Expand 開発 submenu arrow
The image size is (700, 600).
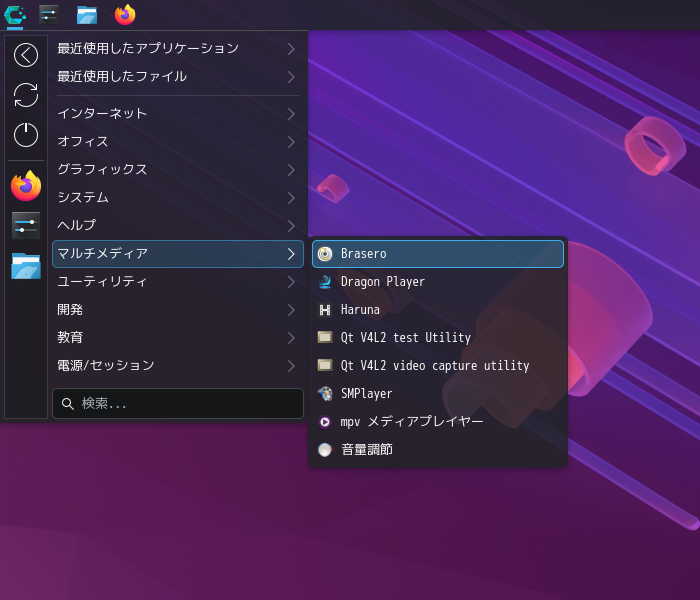click(x=291, y=310)
